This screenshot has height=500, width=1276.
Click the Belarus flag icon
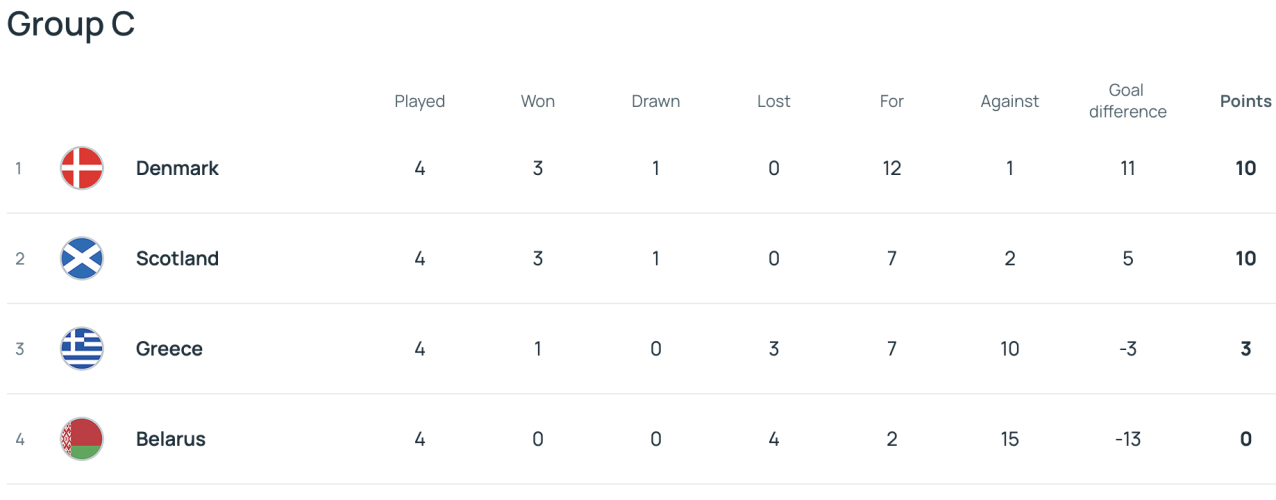[x=82, y=438]
